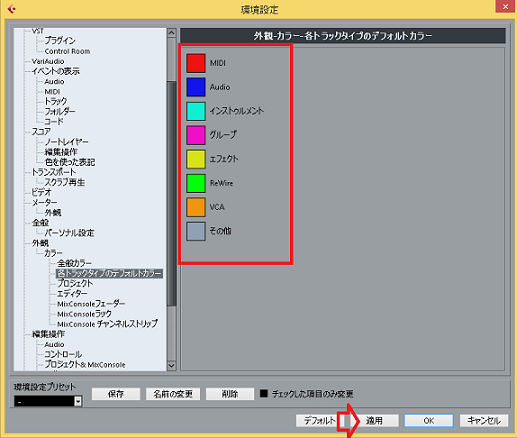Select 編集操作 under スコア
517x438 pixels.
(61, 152)
